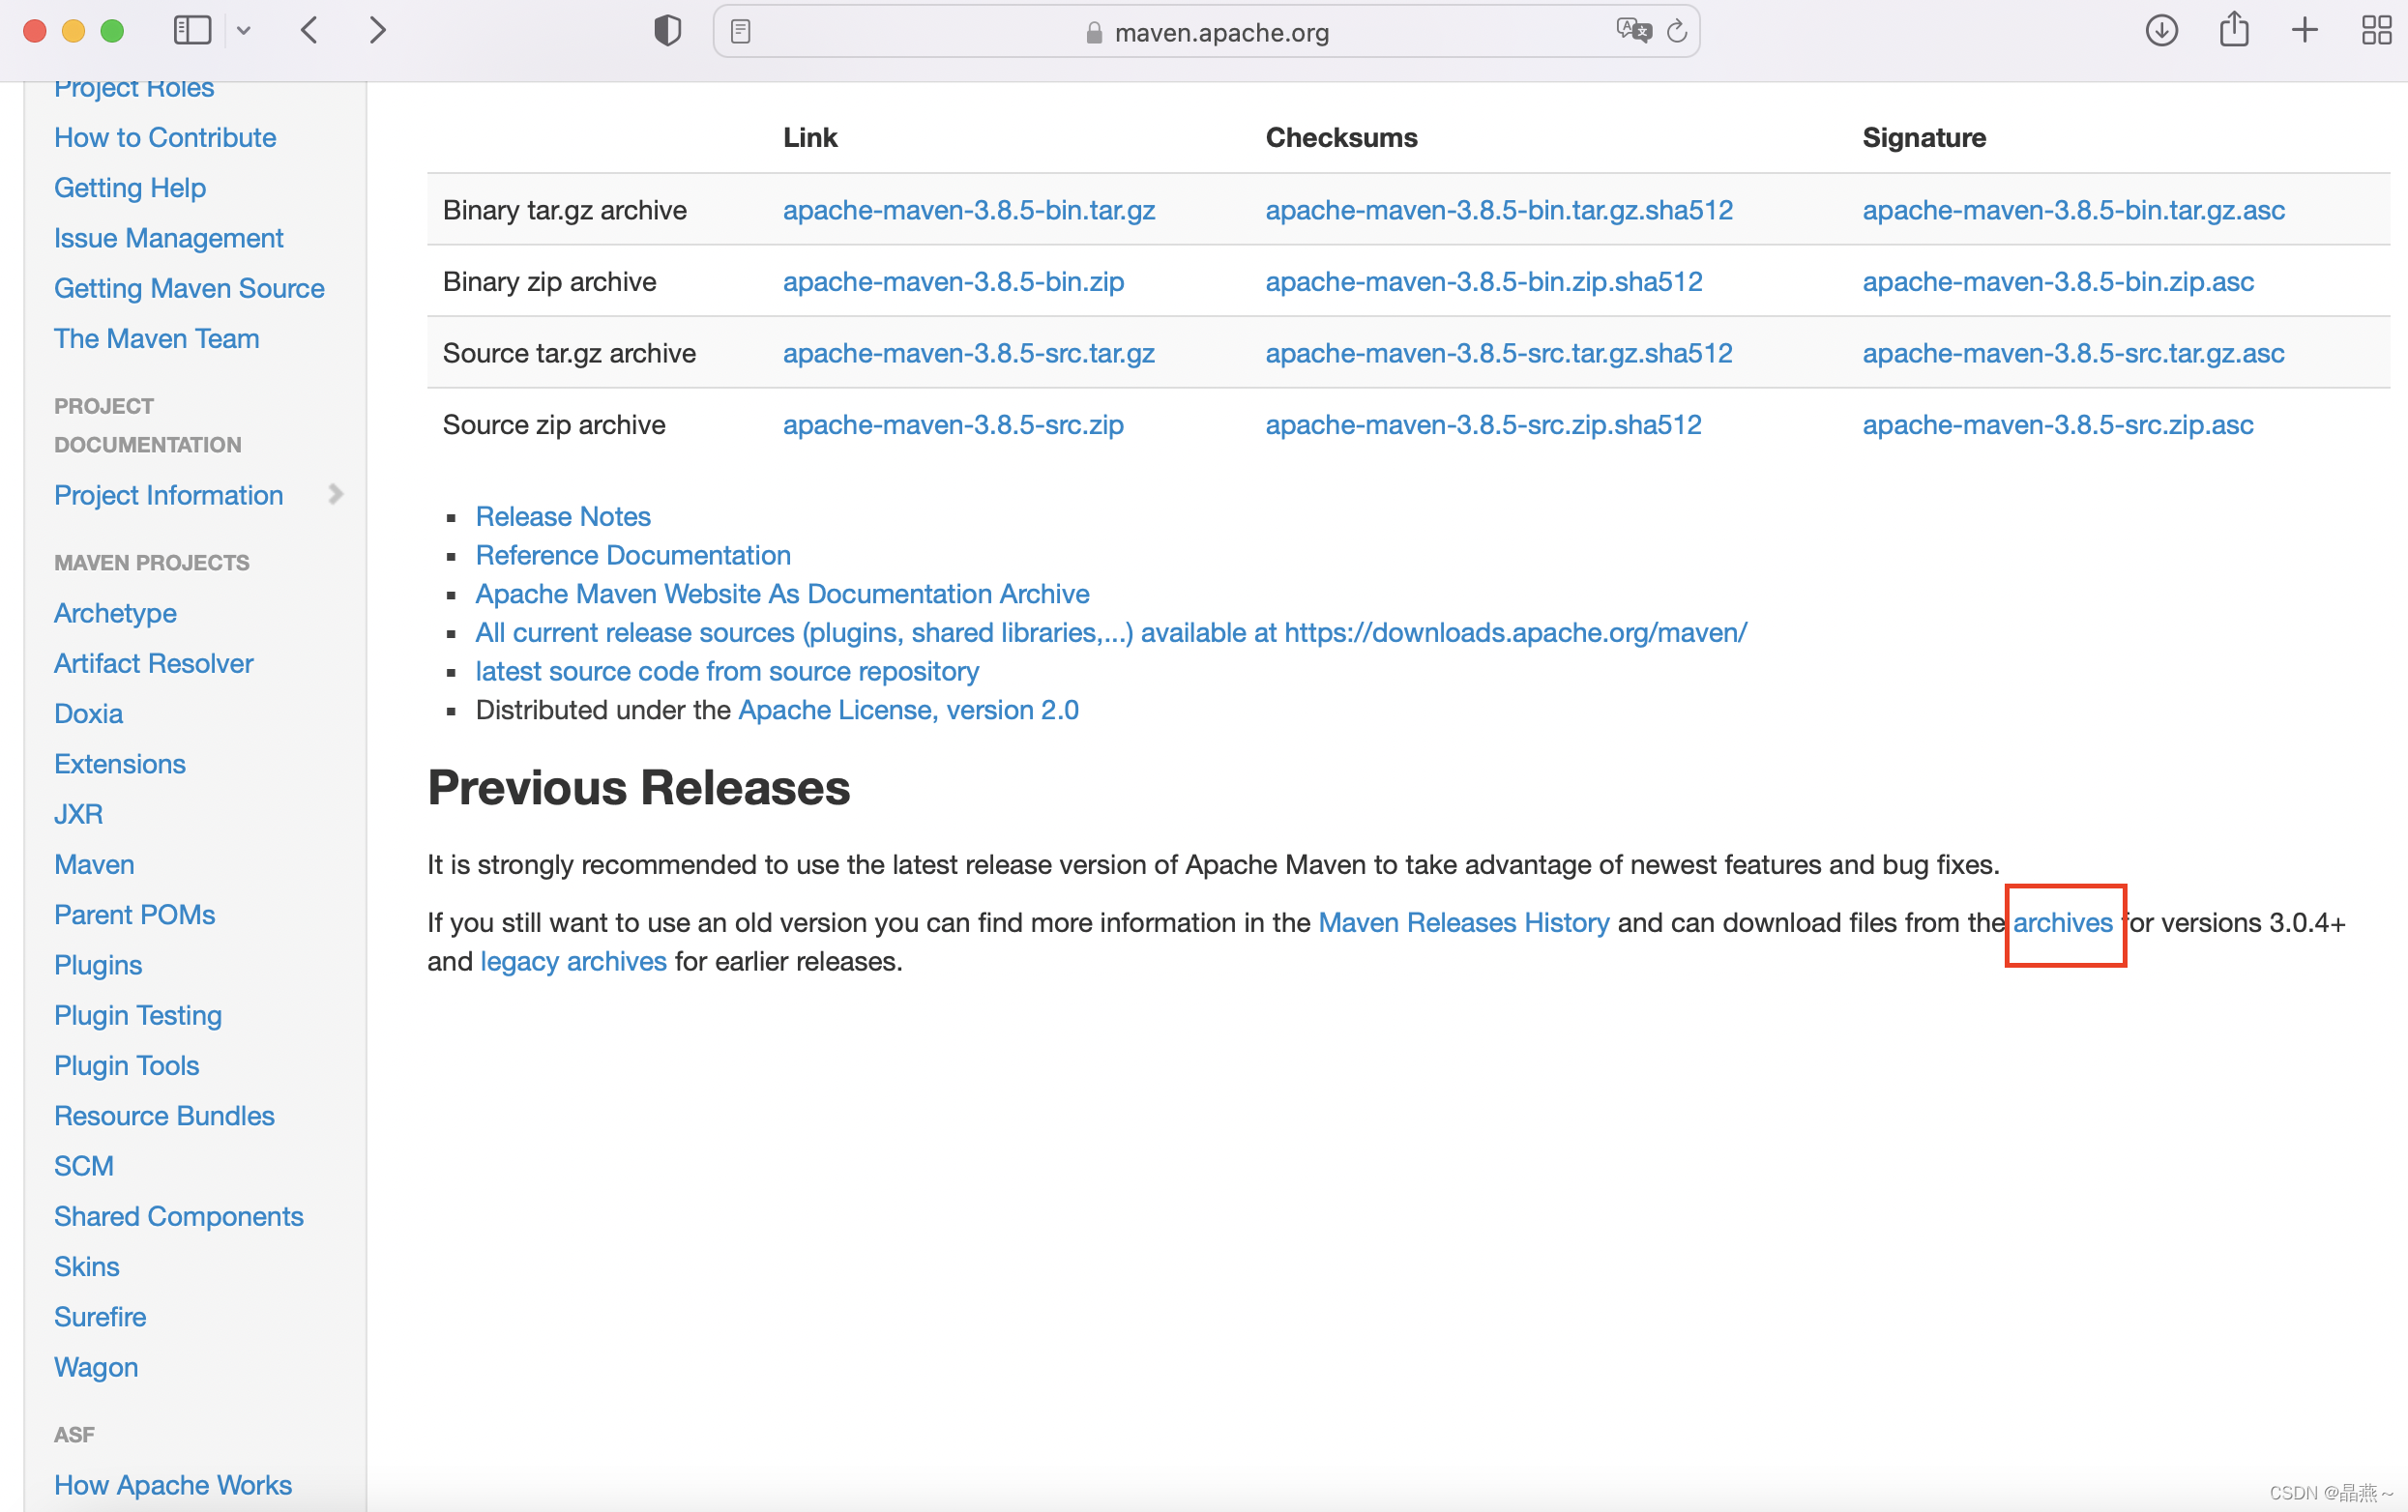2408x1512 pixels.
Task: Open the Release Notes link
Action: click(563, 517)
